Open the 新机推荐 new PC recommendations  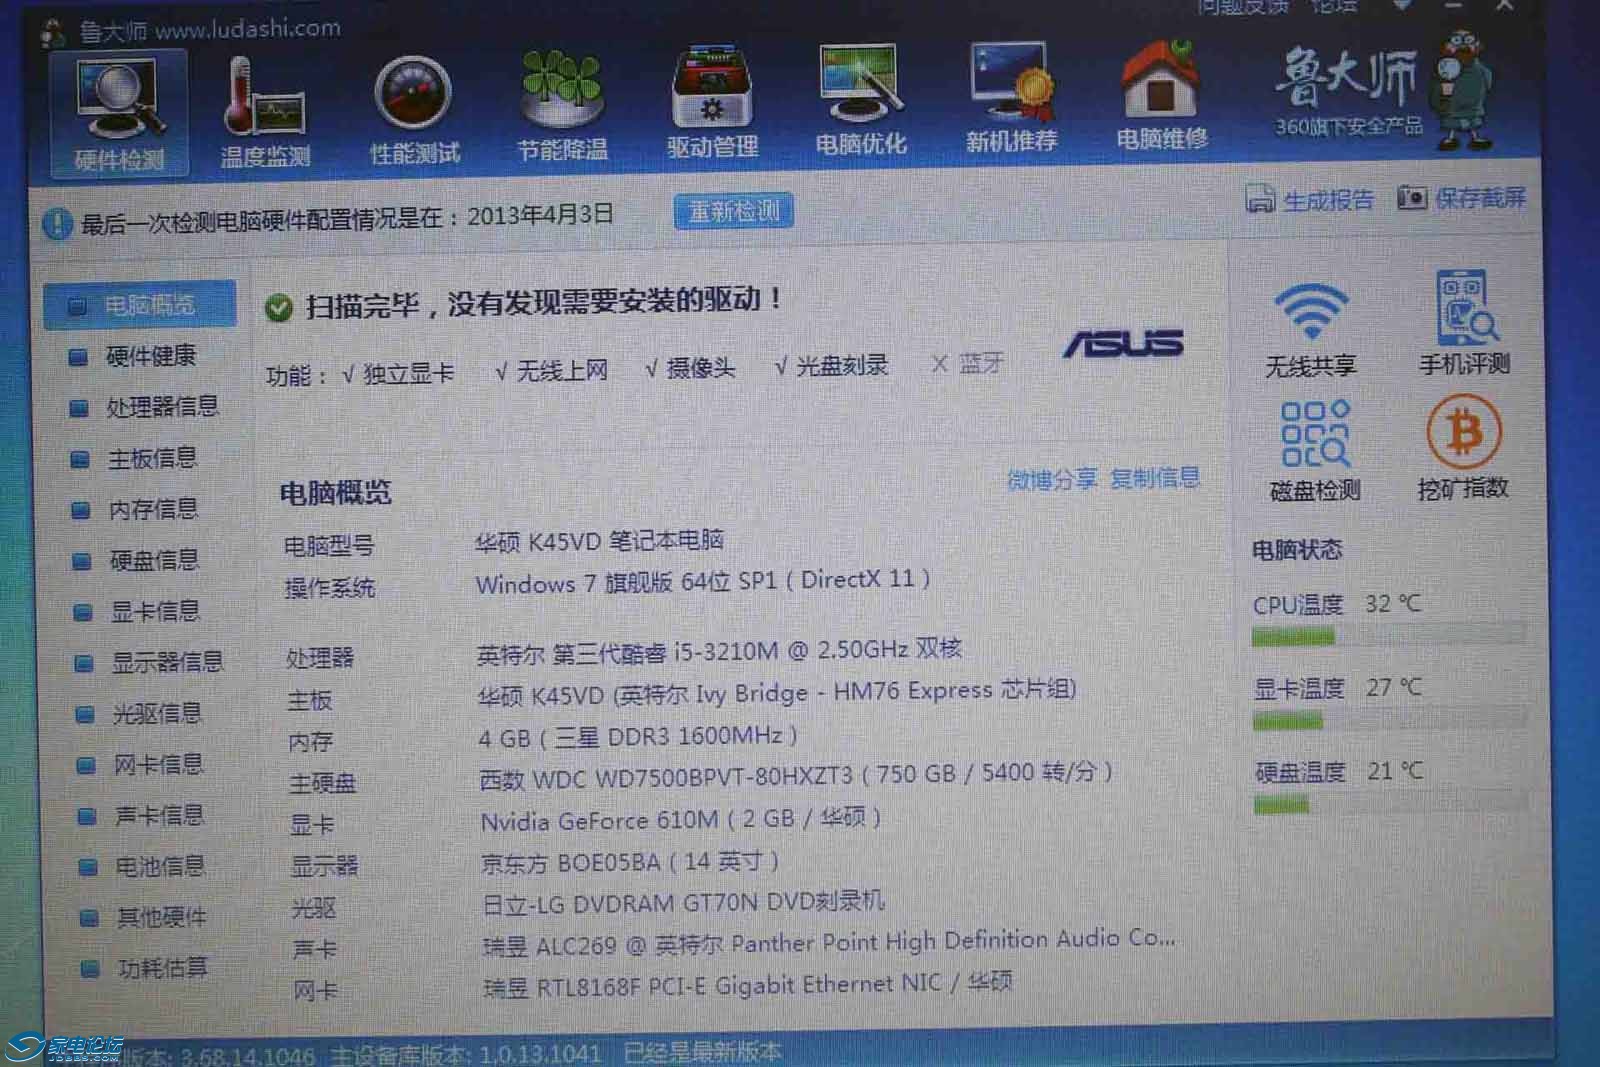tap(1011, 98)
